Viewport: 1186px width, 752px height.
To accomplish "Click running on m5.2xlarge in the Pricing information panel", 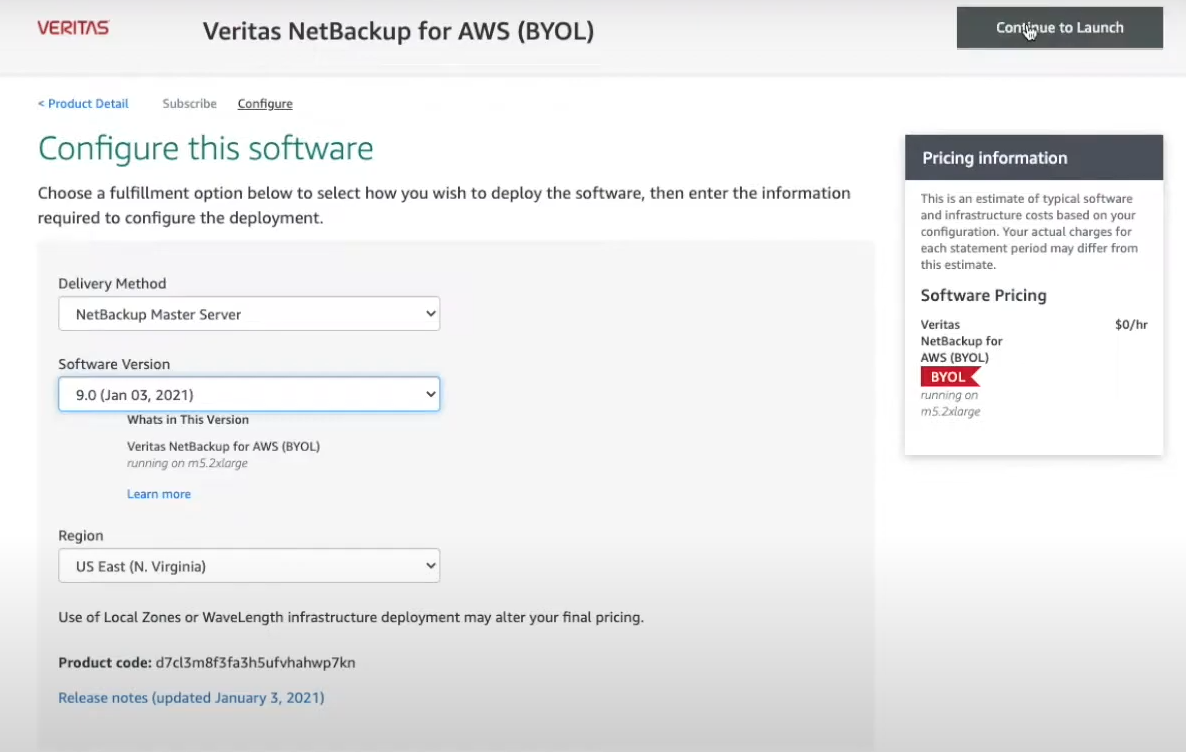I will pyautogui.click(x=950, y=403).
